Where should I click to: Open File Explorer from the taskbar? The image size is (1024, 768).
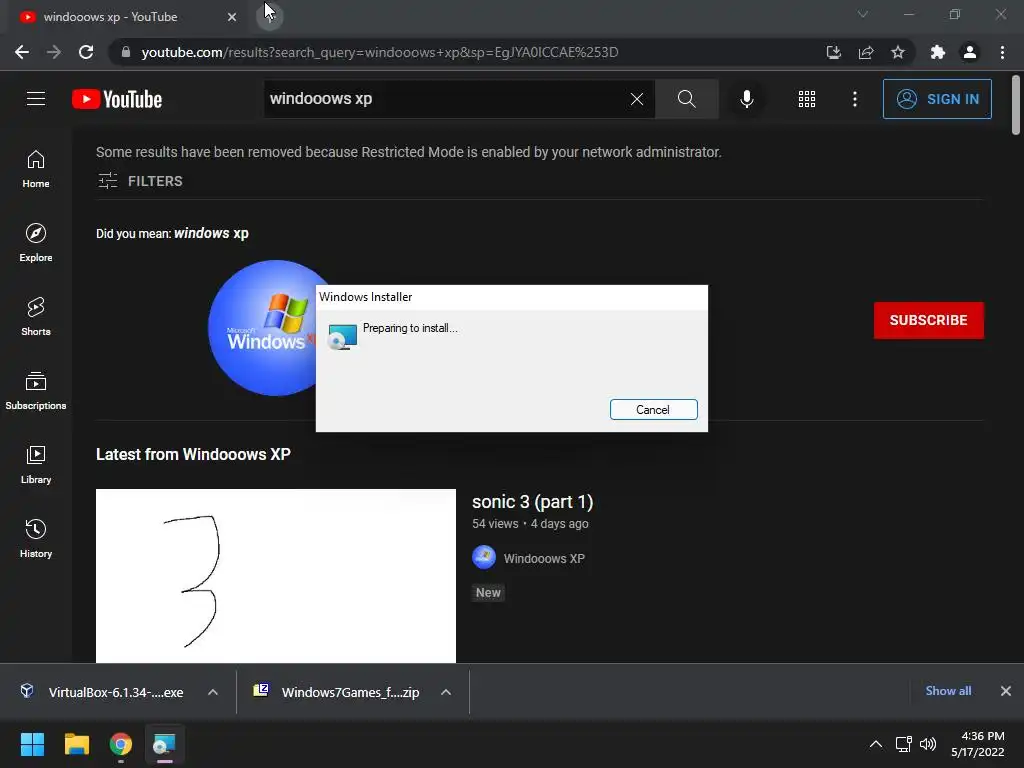coord(76,744)
